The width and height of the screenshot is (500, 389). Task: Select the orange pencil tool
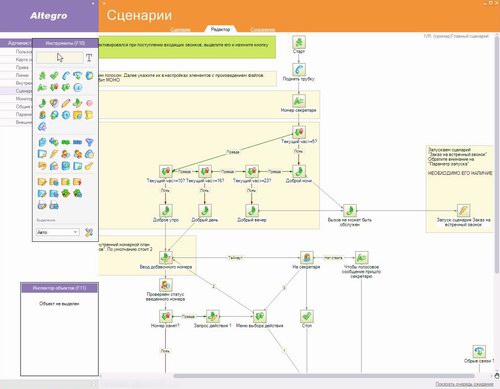tap(66, 103)
